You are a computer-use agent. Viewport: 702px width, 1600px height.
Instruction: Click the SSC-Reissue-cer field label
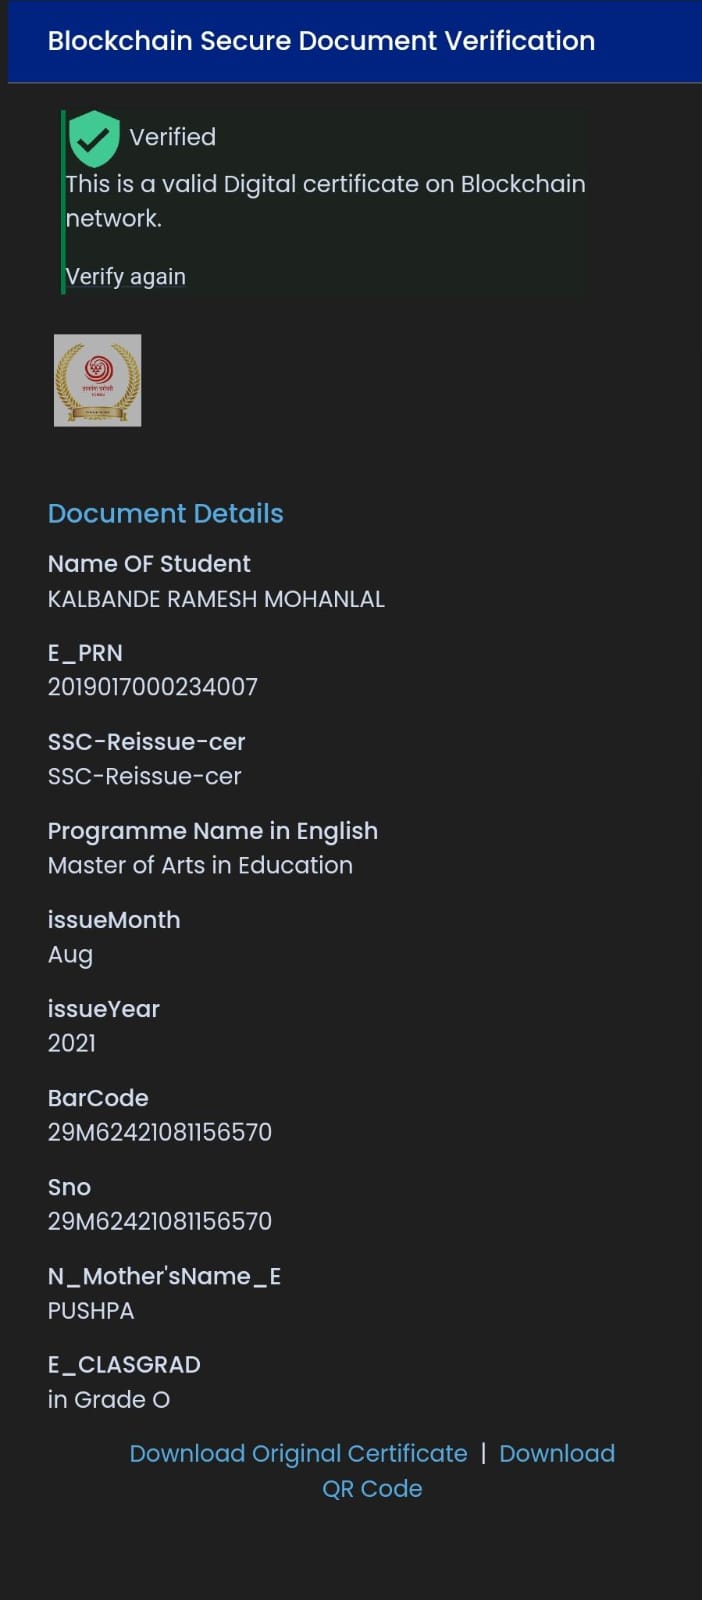146,742
